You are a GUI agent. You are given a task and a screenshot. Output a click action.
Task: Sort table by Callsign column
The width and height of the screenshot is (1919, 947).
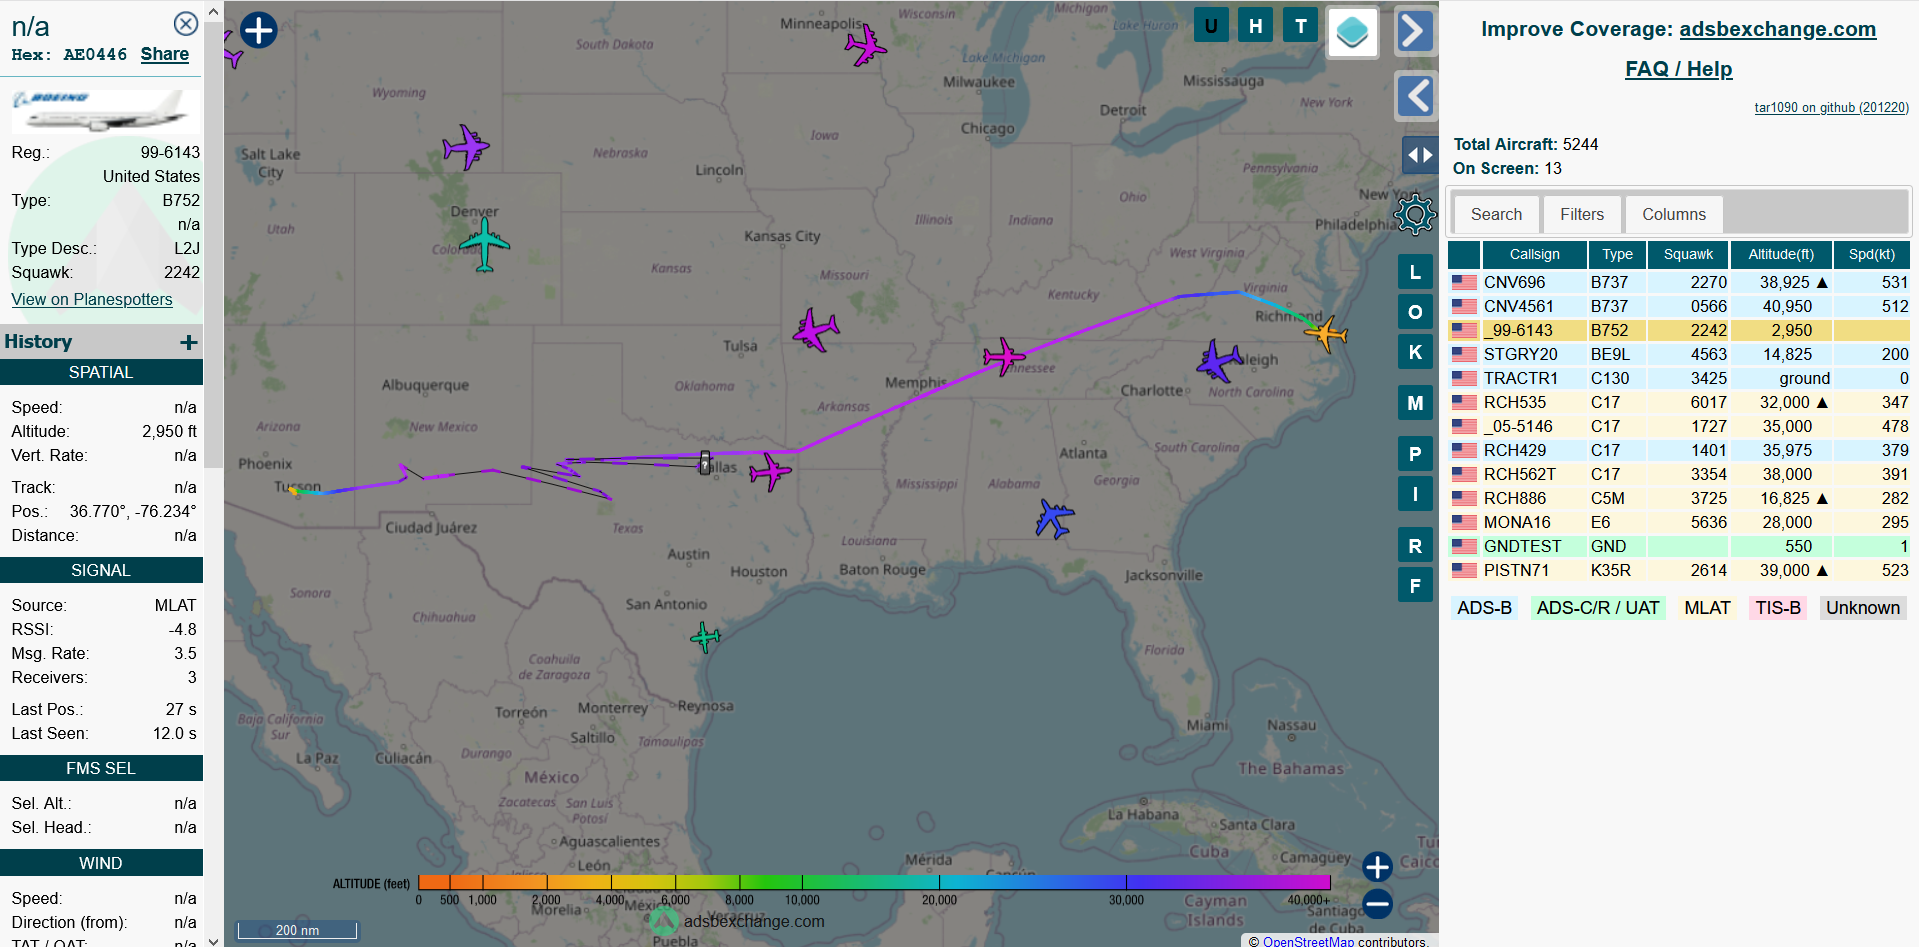pos(1534,254)
